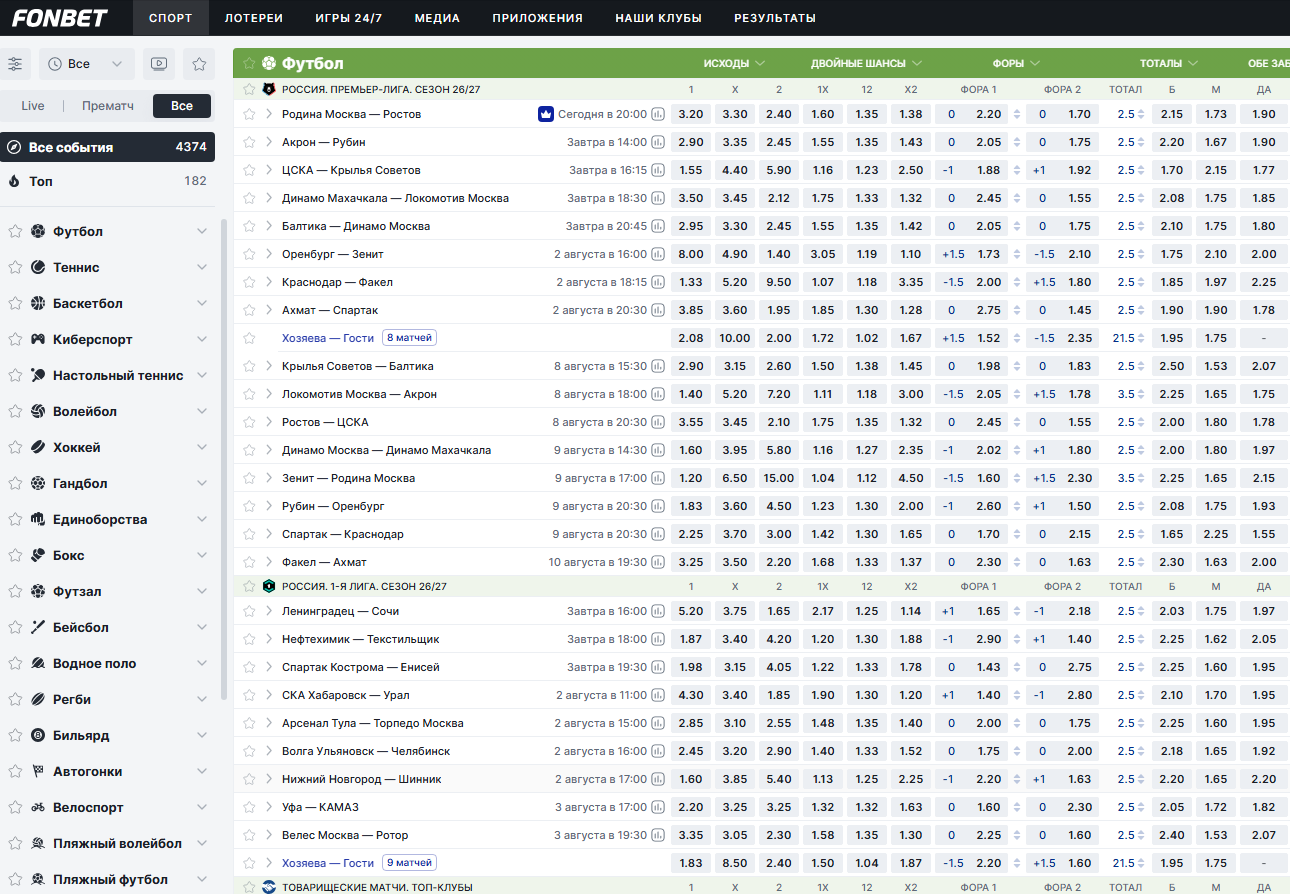The image size is (1290, 894).
Task: Select the Бейсбол bat icon in sidebar
Action: (38, 627)
